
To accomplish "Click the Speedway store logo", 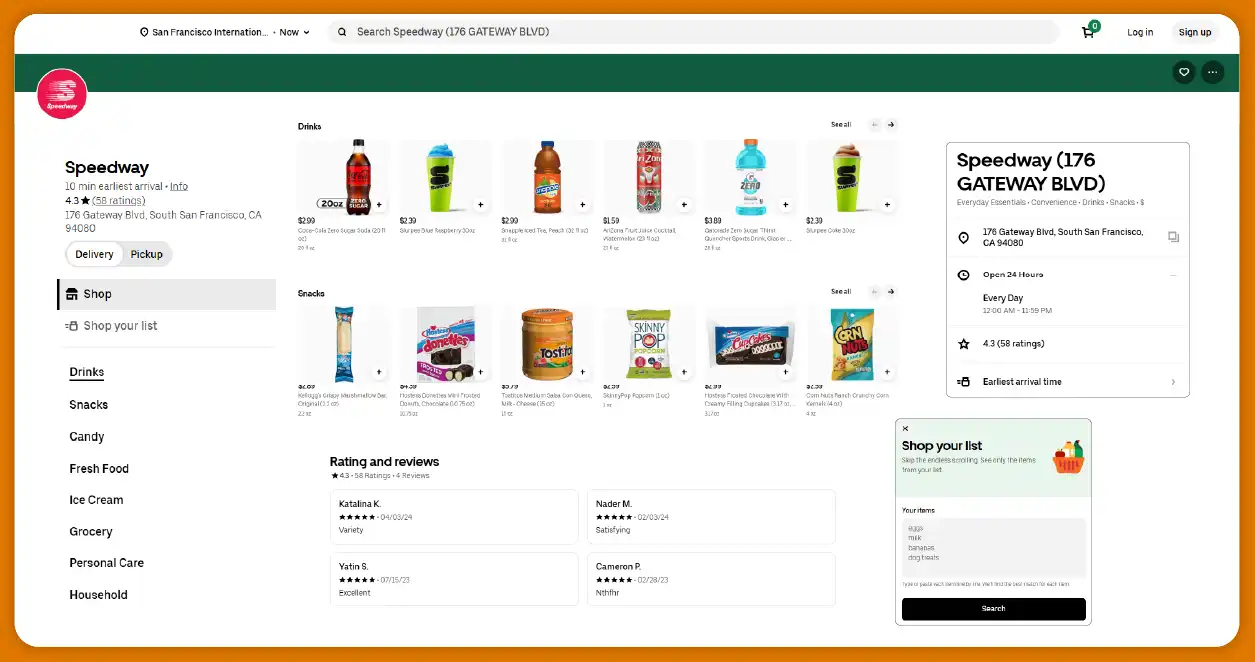I will [x=61, y=93].
